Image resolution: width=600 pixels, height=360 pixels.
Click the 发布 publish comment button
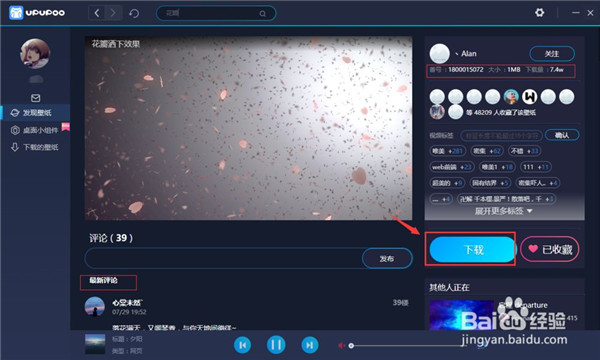[x=387, y=259]
